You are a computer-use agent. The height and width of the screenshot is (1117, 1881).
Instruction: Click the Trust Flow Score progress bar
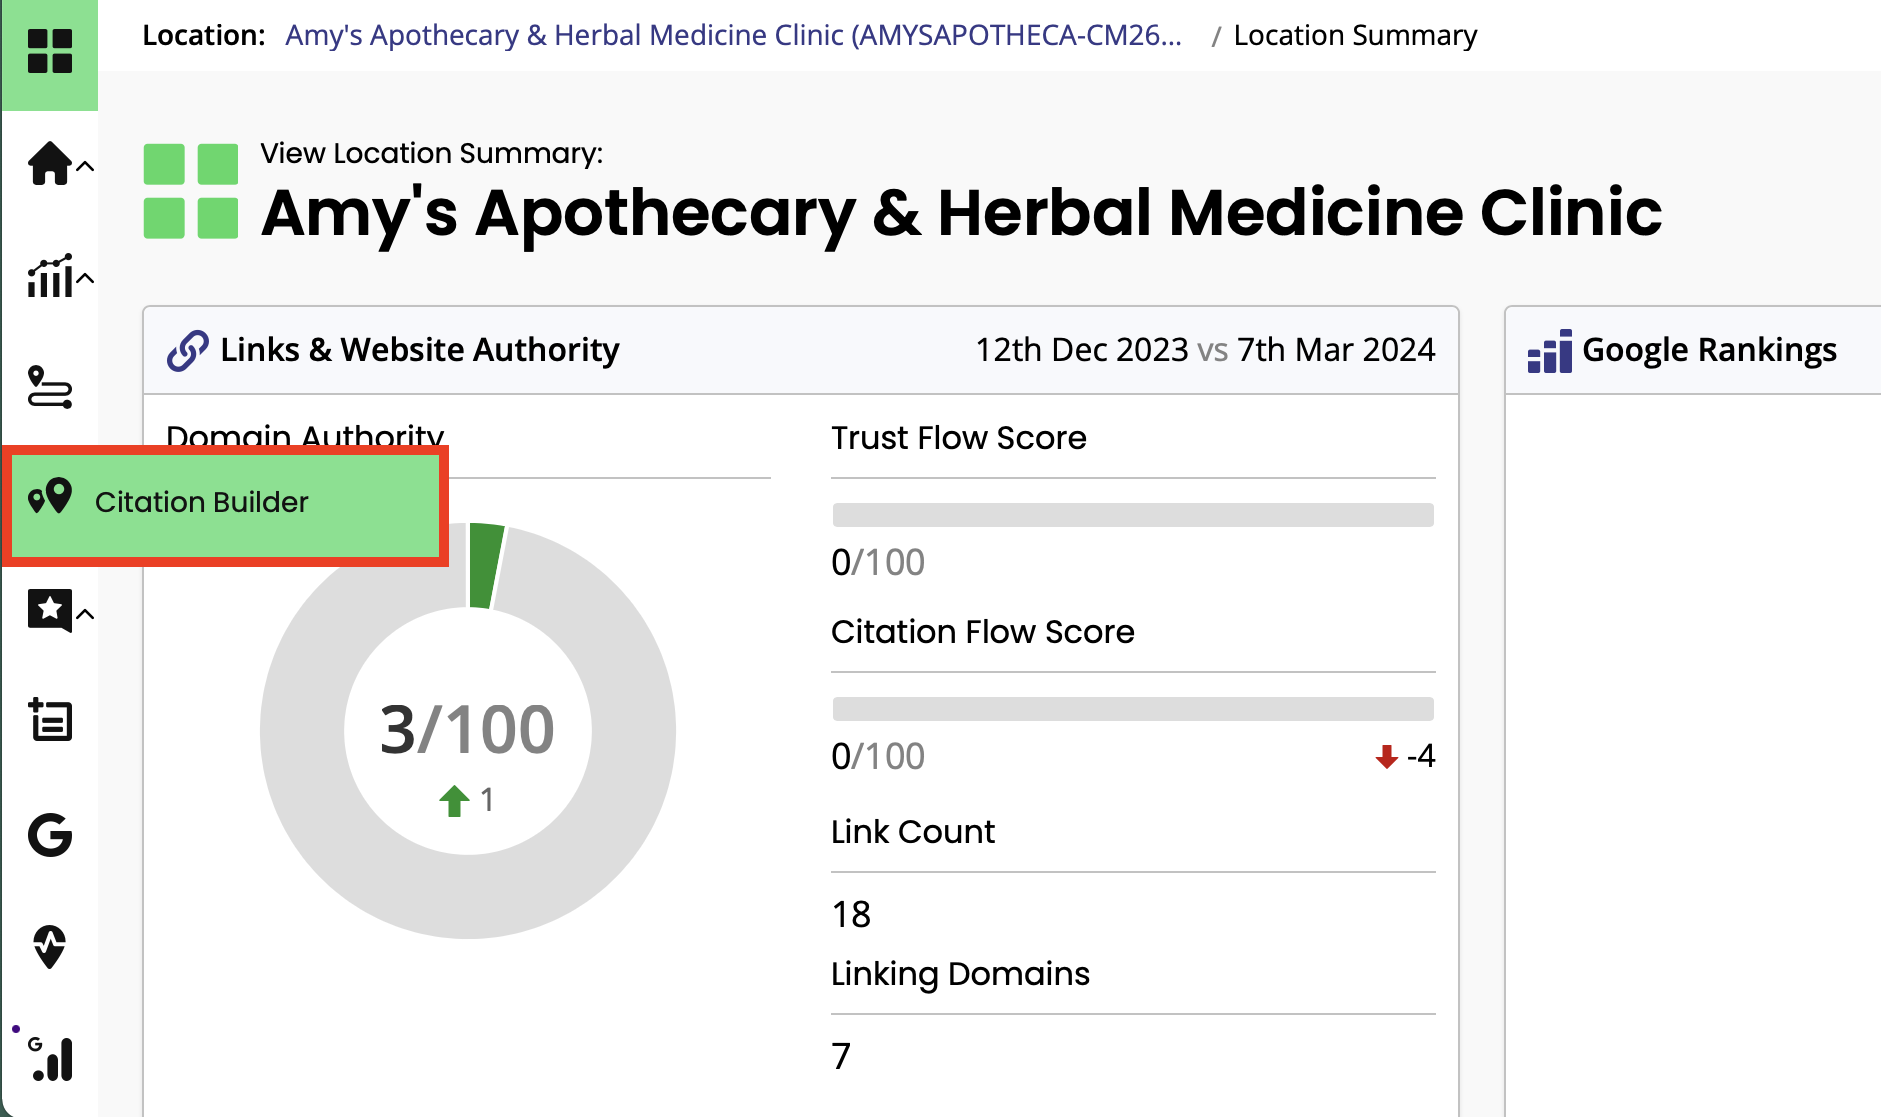tap(1132, 515)
